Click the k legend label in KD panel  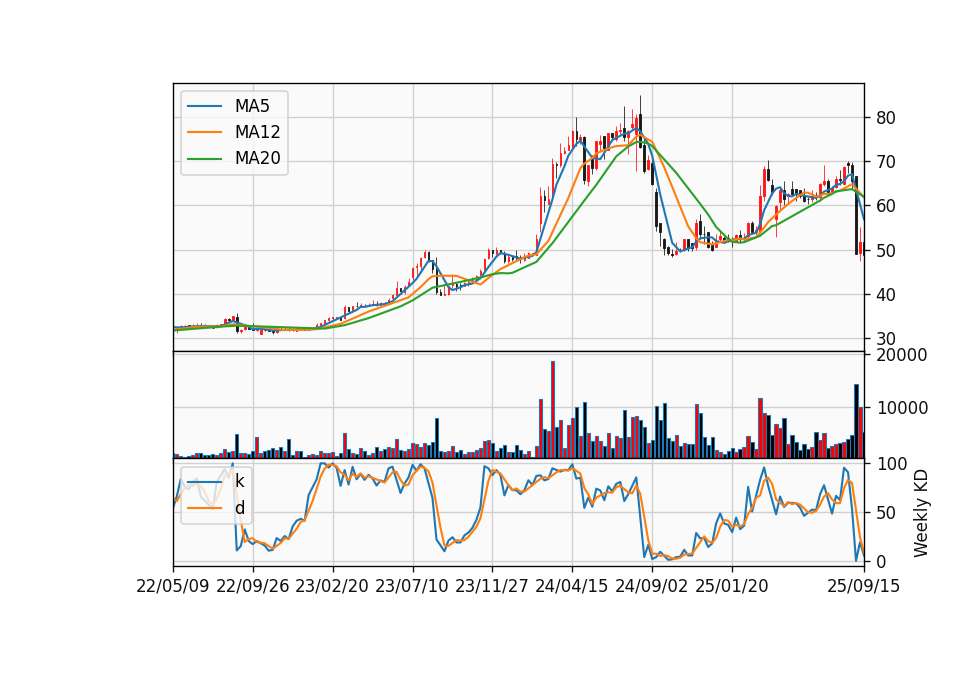point(239,481)
